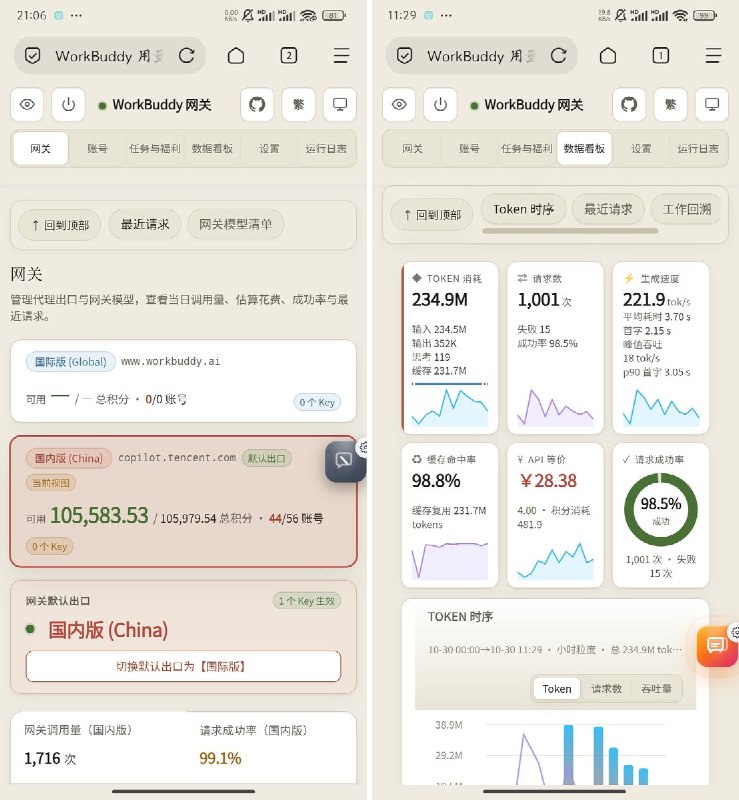The height and width of the screenshot is (800, 739).
Task: Click 工作回溯 chip
Action: [x=686, y=209]
